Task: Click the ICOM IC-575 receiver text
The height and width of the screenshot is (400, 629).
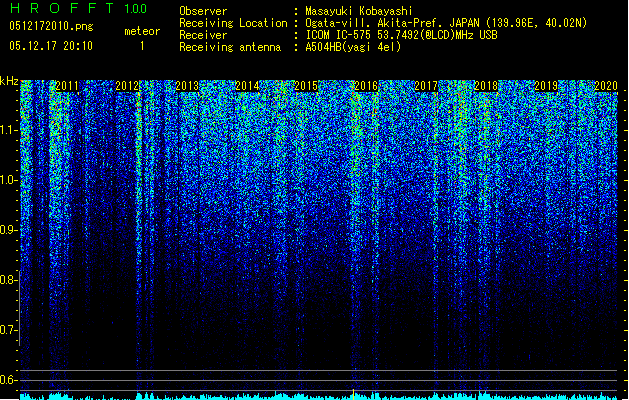Action: point(401,35)
